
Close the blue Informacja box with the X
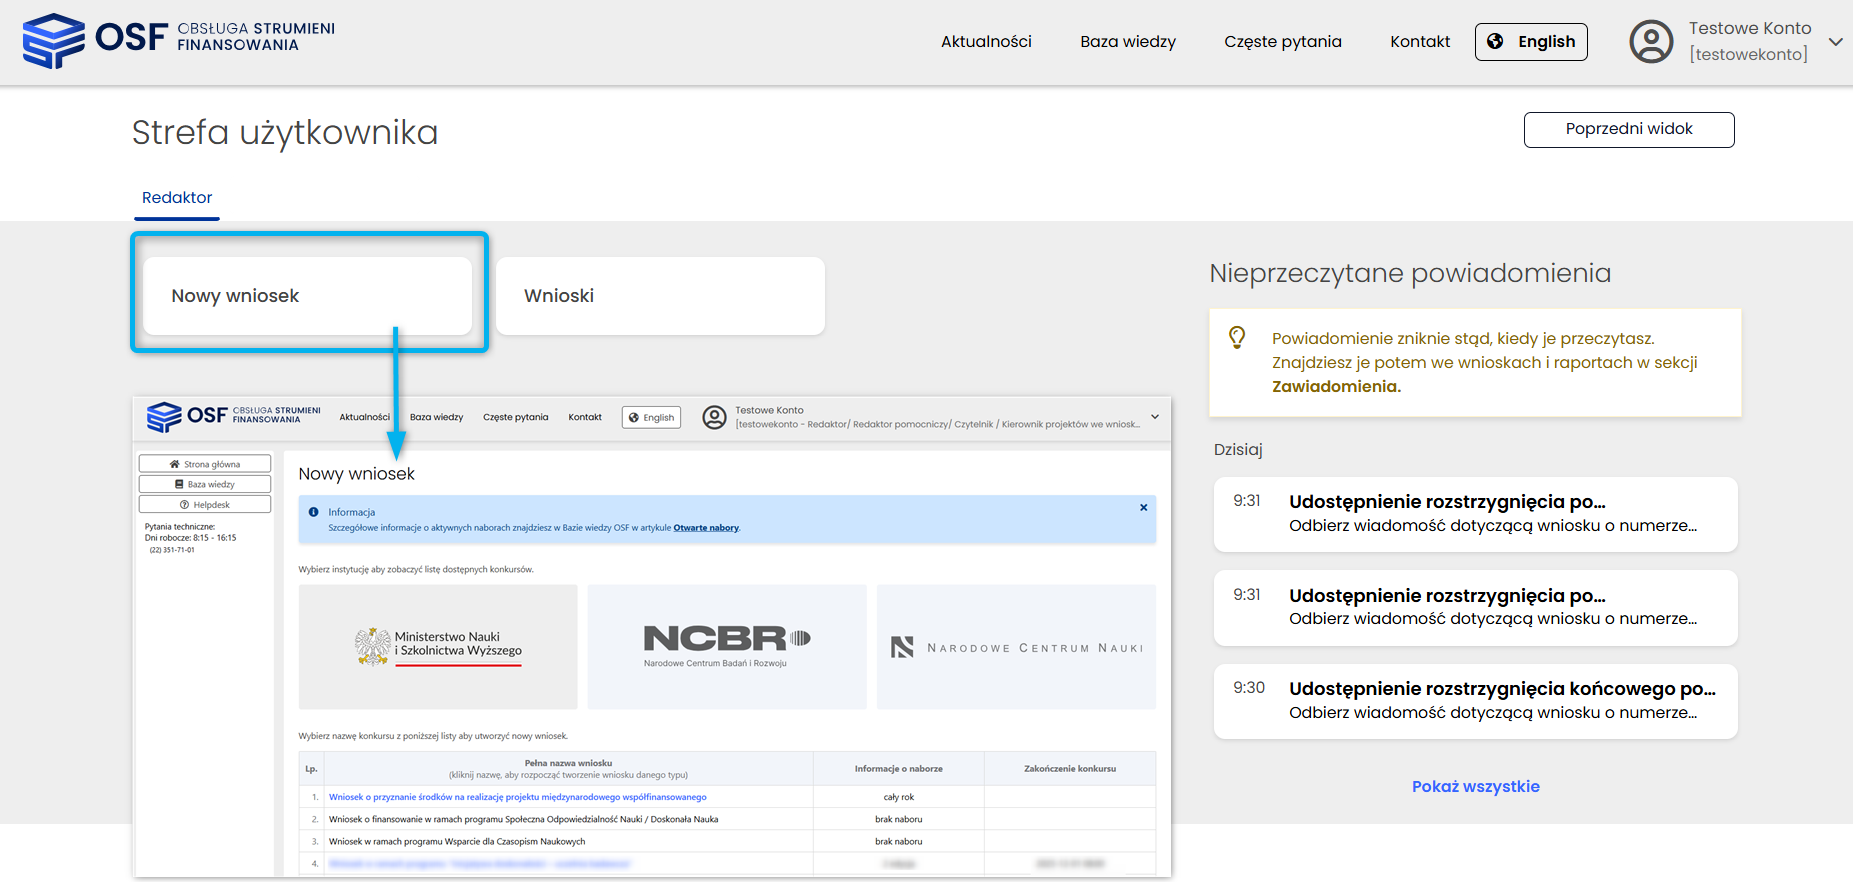tap(1143, 508)
